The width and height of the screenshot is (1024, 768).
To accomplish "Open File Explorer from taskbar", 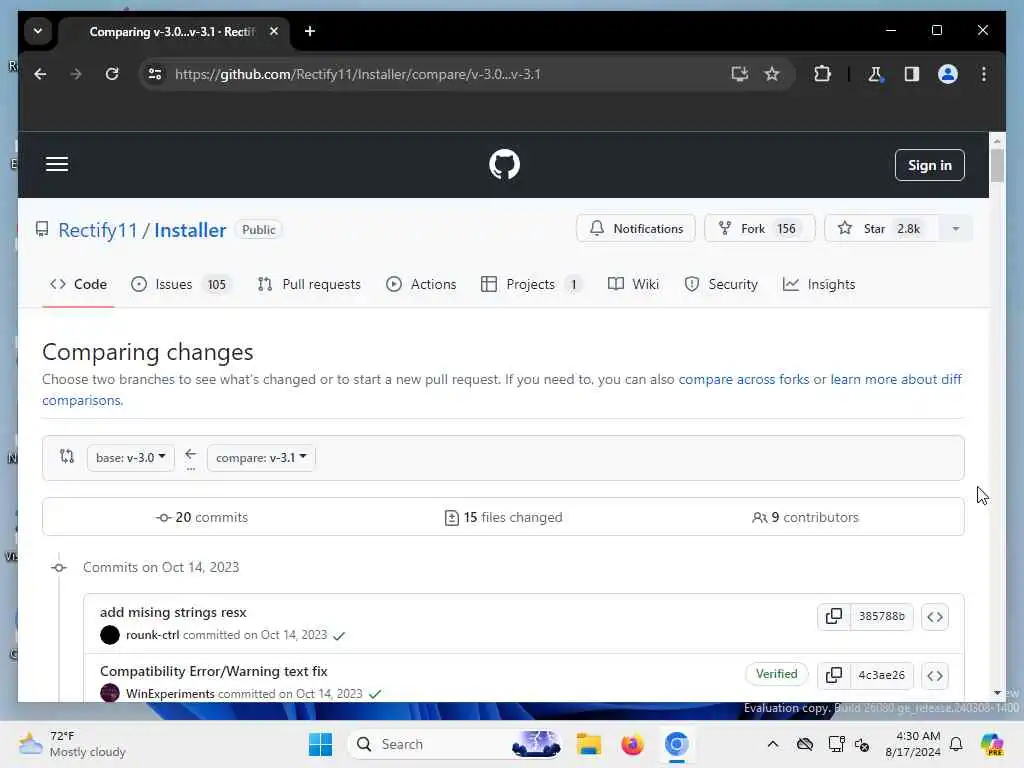I will tap(588, 744).
